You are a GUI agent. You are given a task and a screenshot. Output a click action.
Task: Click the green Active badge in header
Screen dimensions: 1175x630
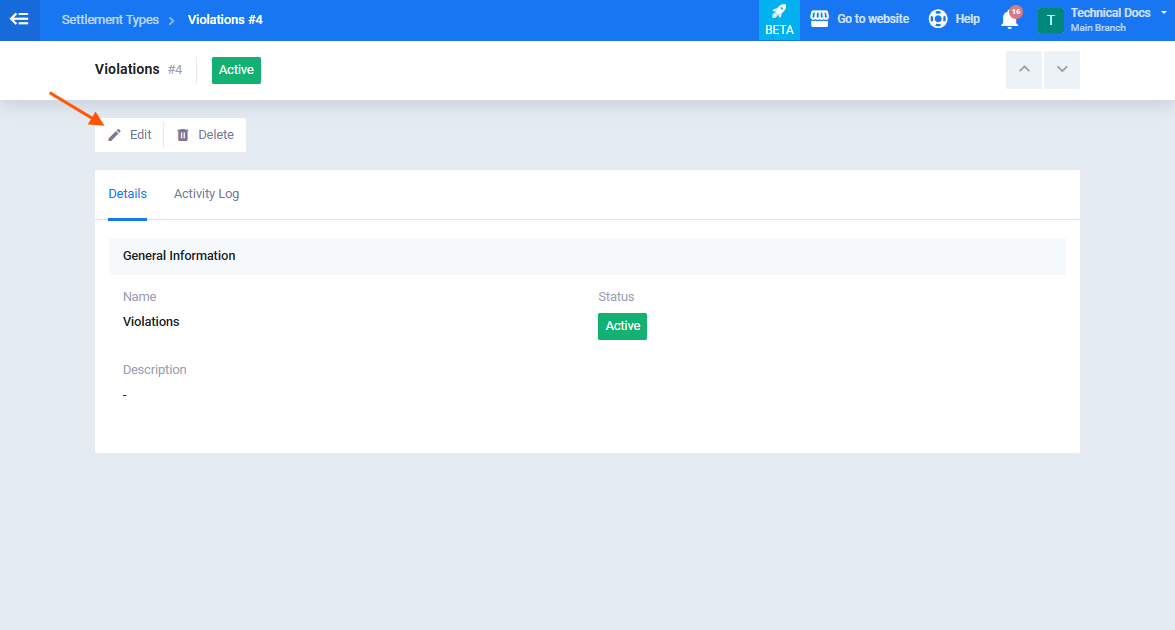point(236,70)
